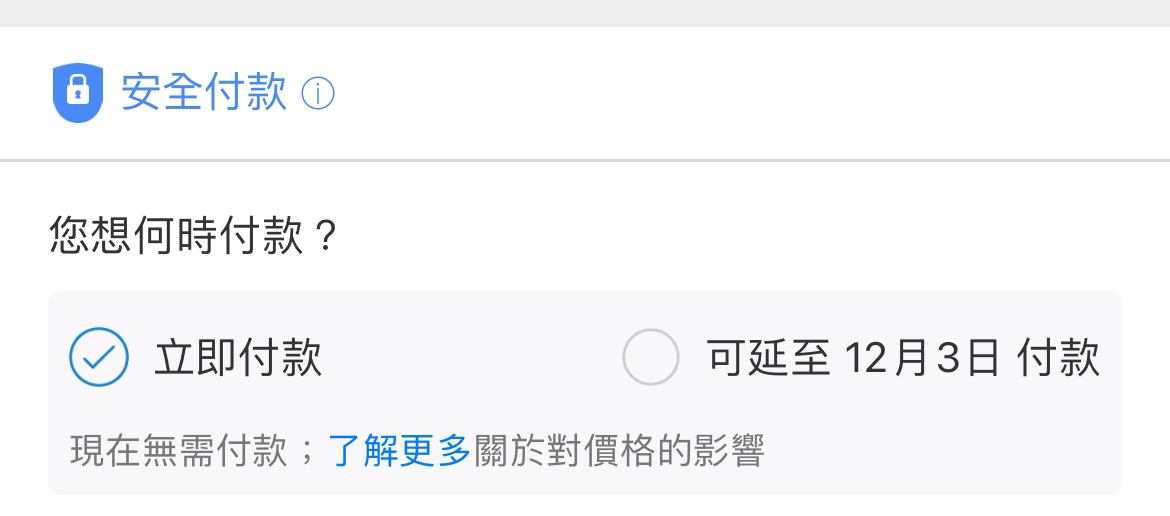The height and width of the screenshot is (516, 1170).
Task: Click the gray bar above the page
Action: (585, 13)
